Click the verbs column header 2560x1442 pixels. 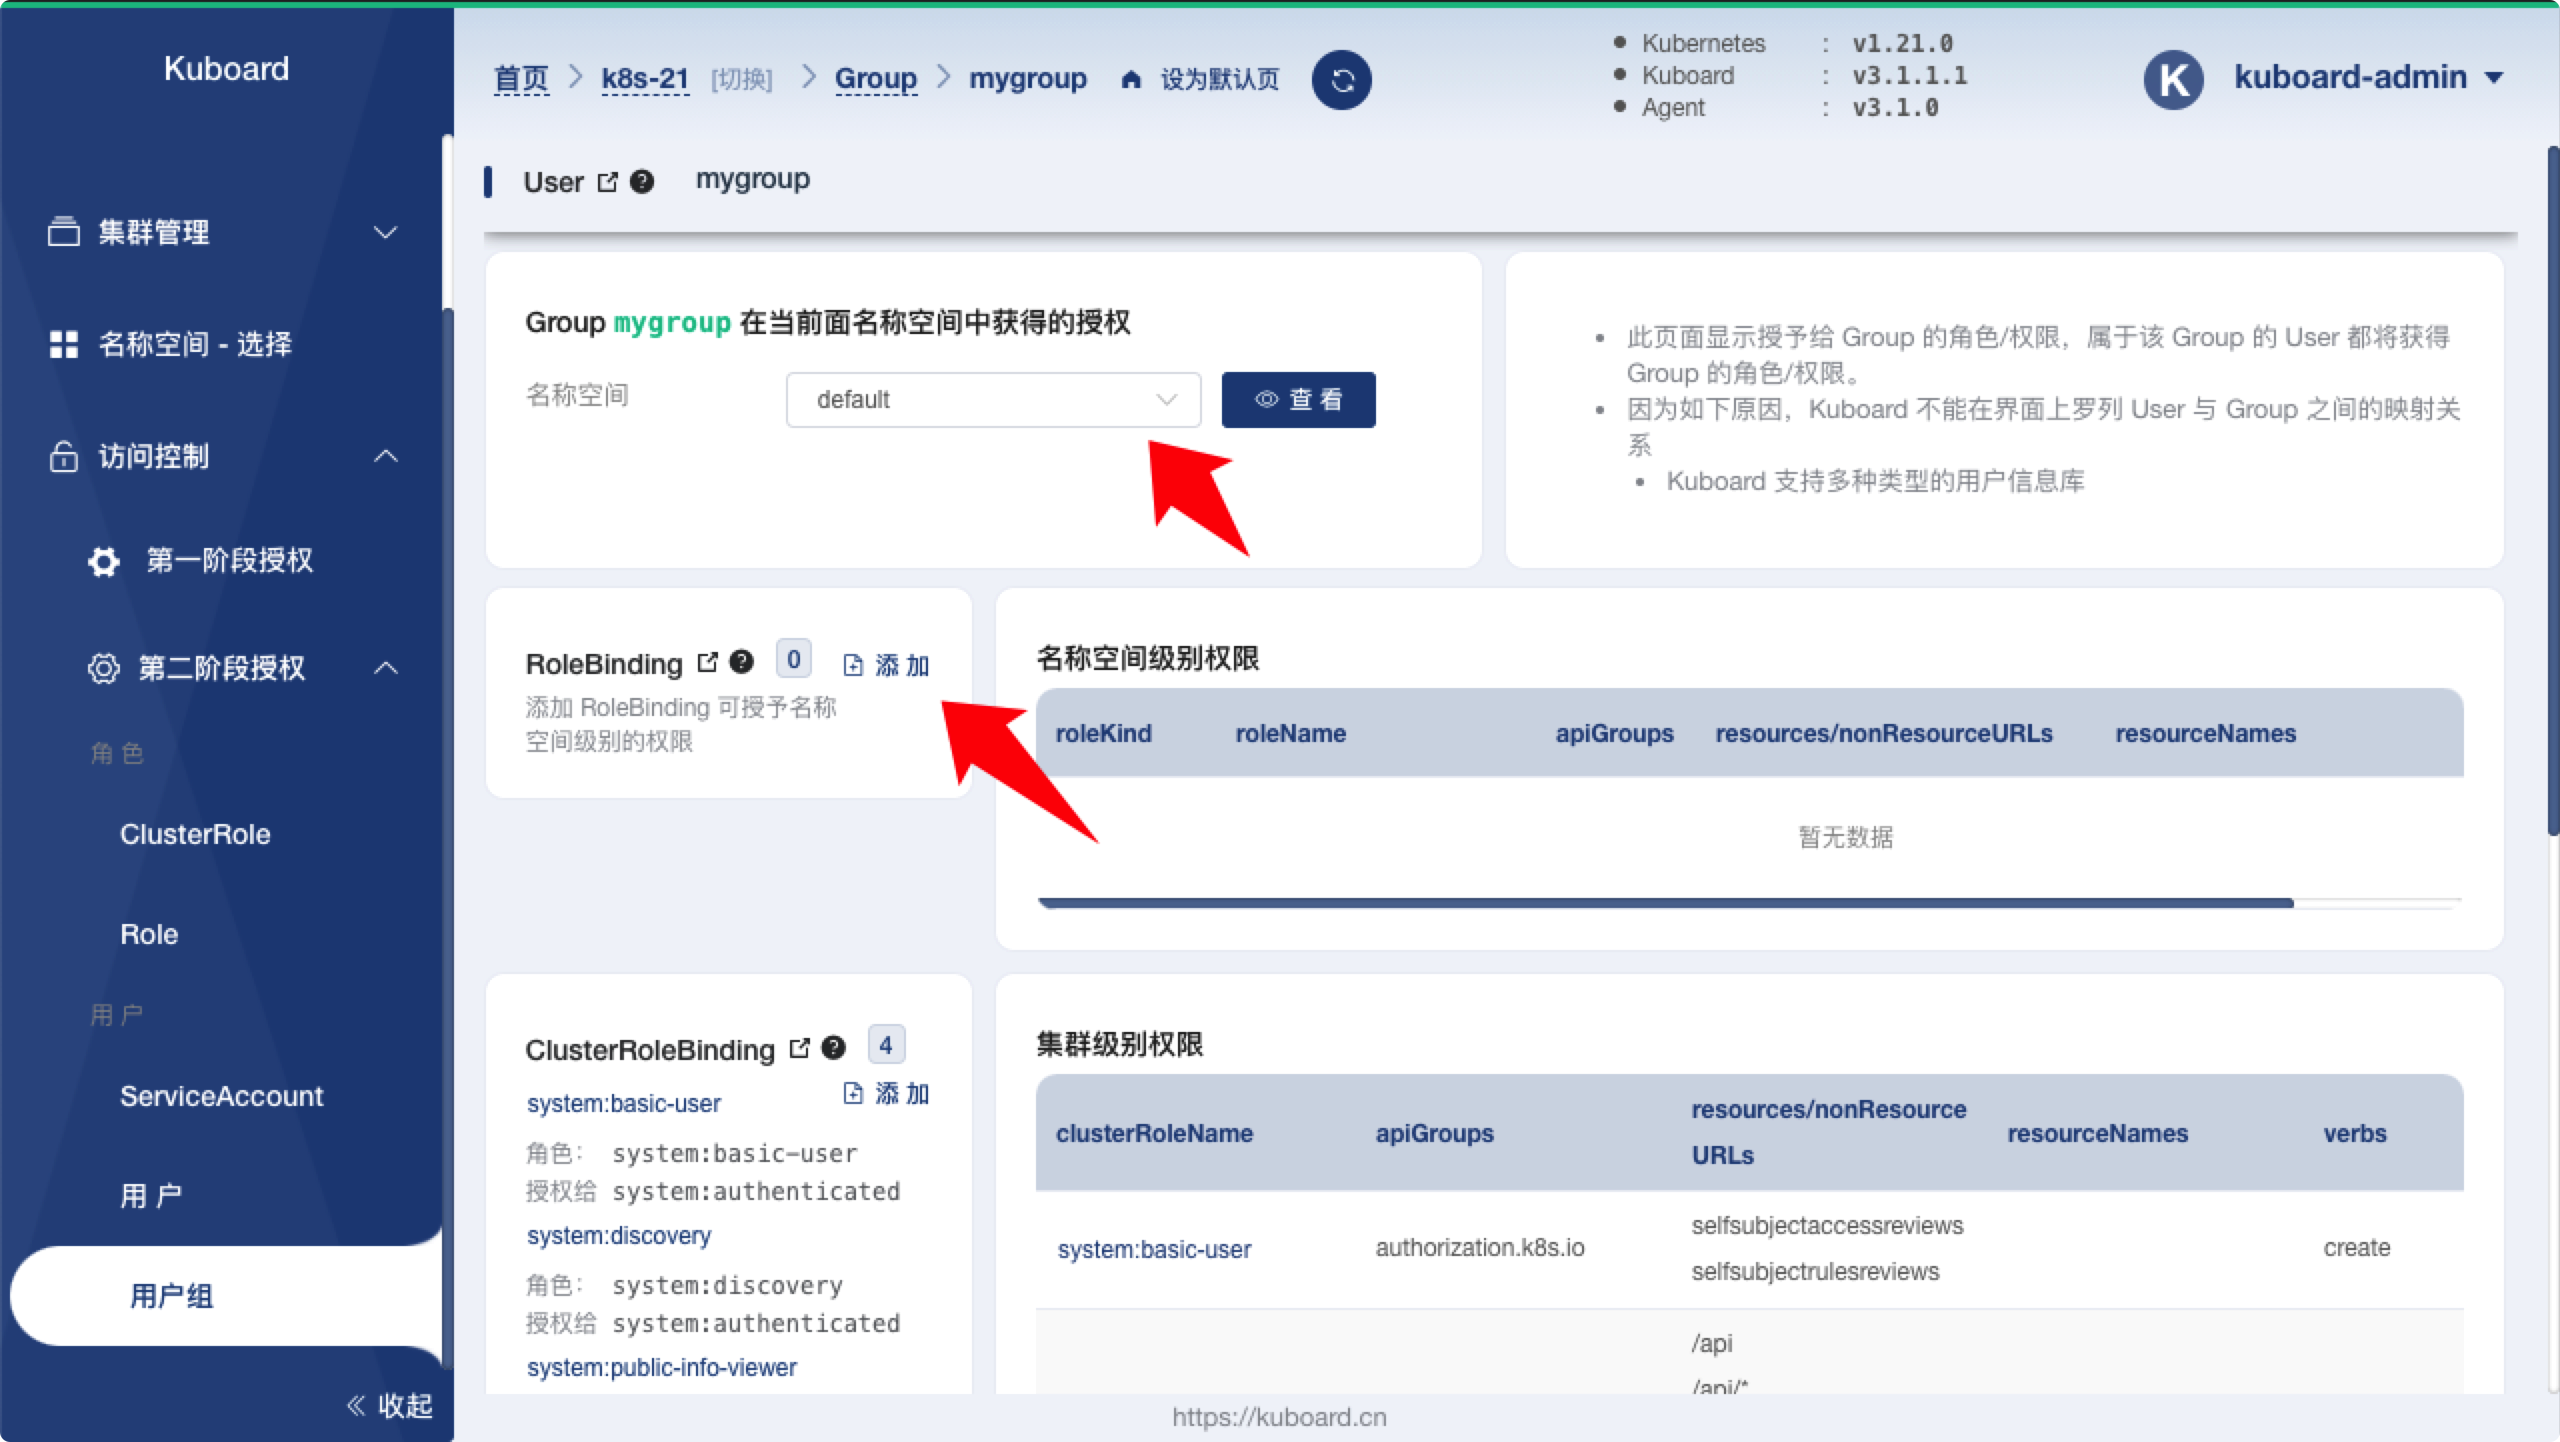(x=2354, y=1133)
